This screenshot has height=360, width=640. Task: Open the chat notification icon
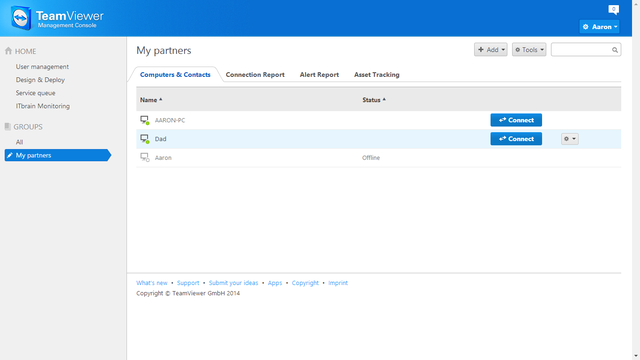(x=613, y=9)
